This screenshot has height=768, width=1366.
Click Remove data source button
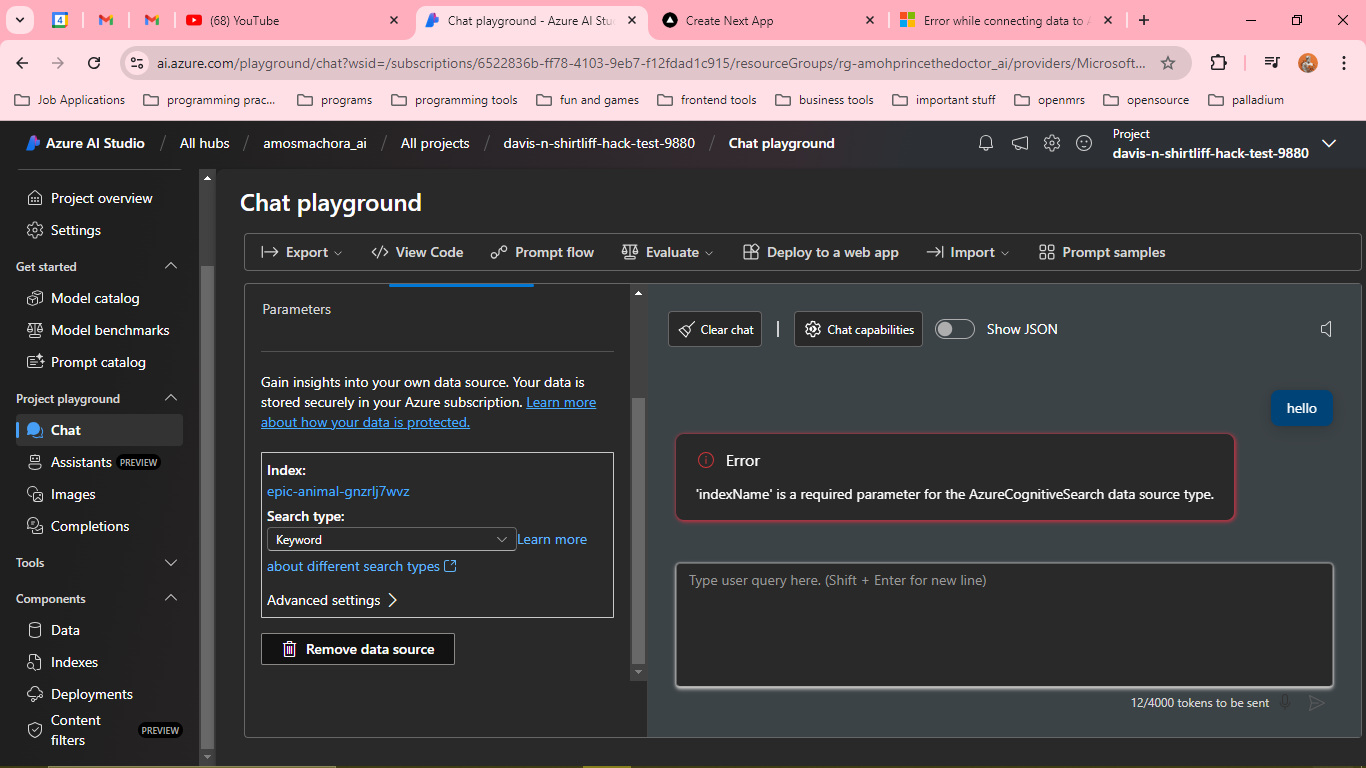358,649
